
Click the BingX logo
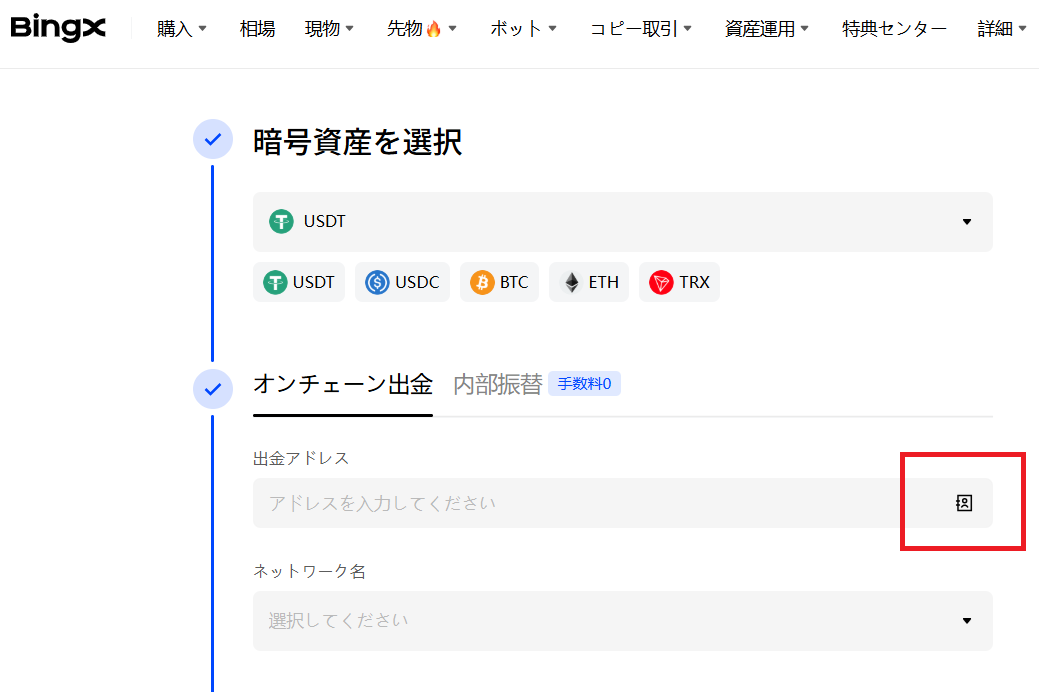58,28
